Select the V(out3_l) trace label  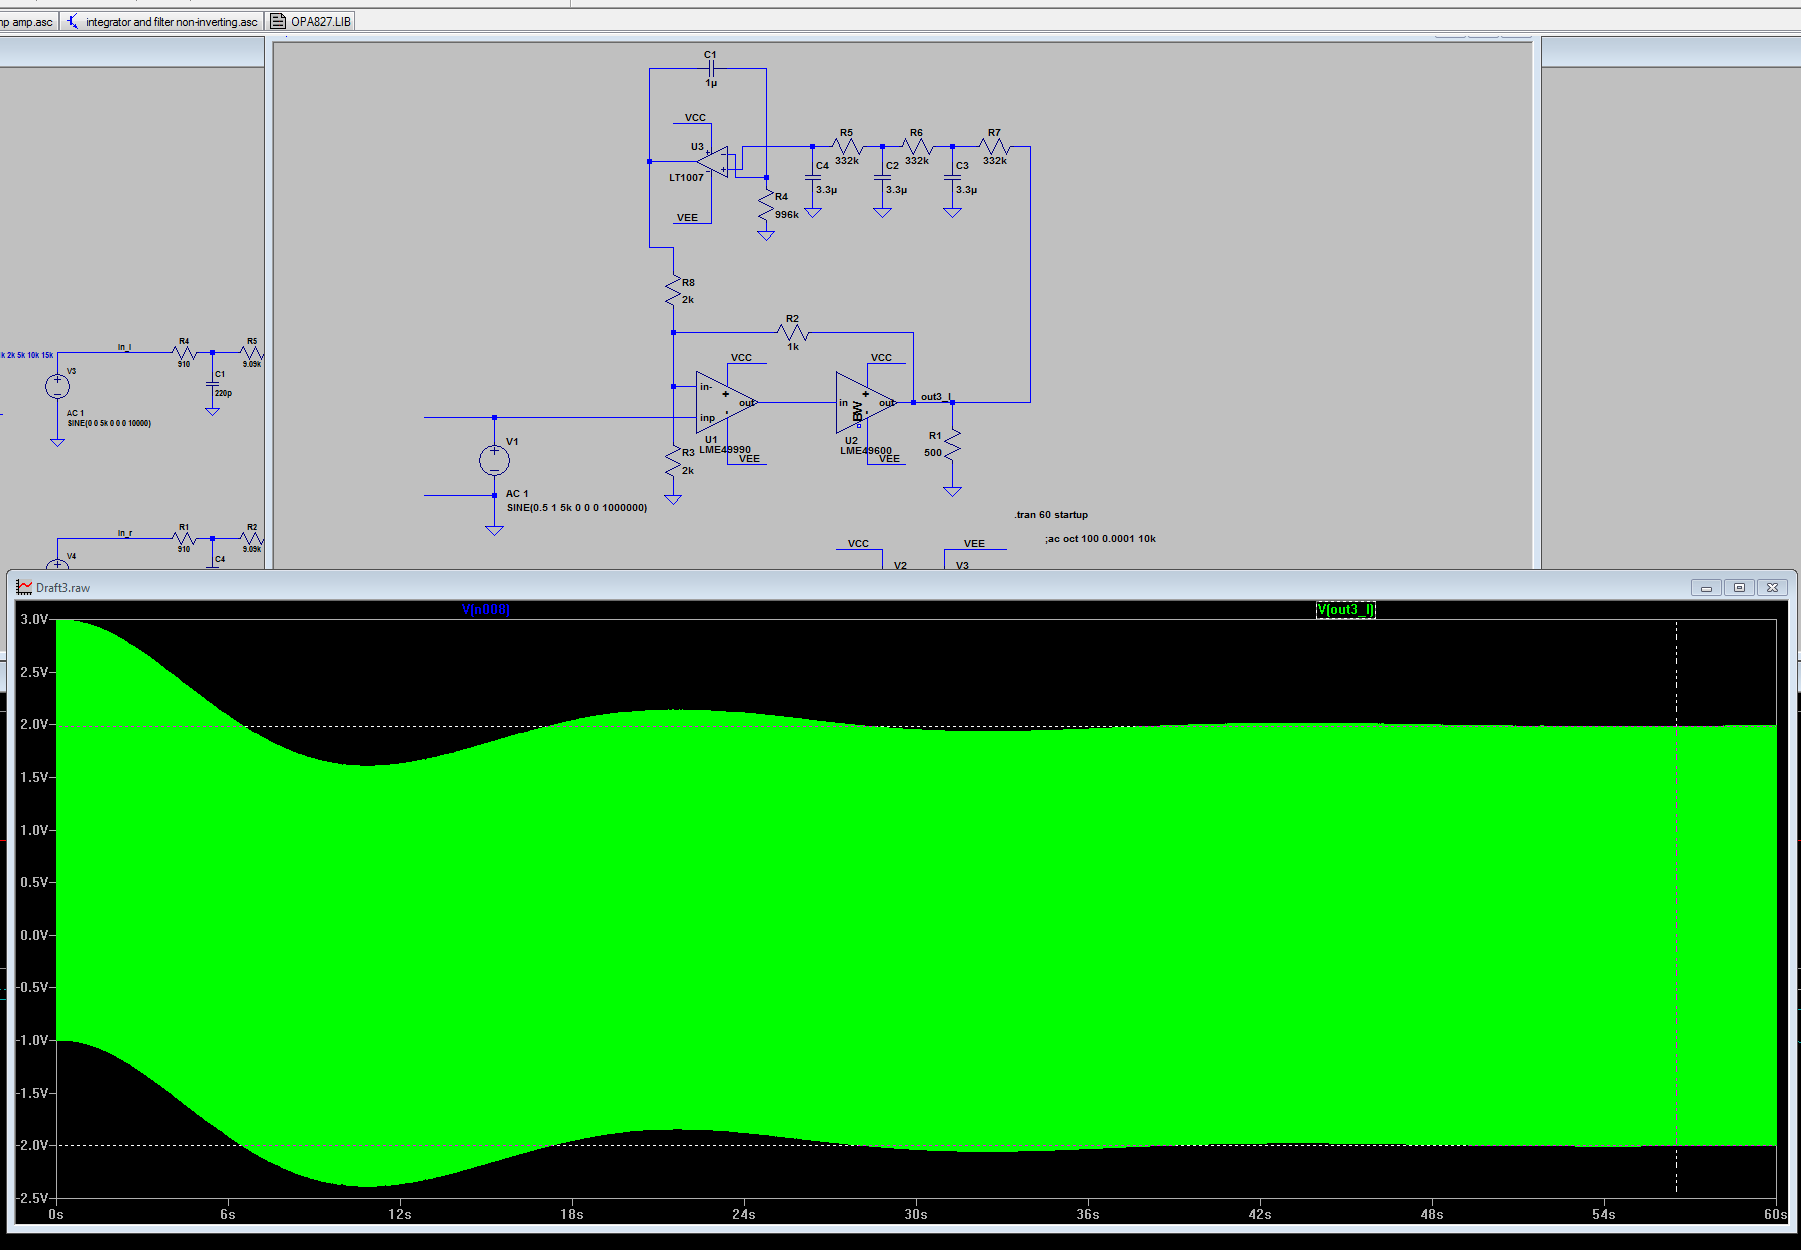tap(1345, 609)
